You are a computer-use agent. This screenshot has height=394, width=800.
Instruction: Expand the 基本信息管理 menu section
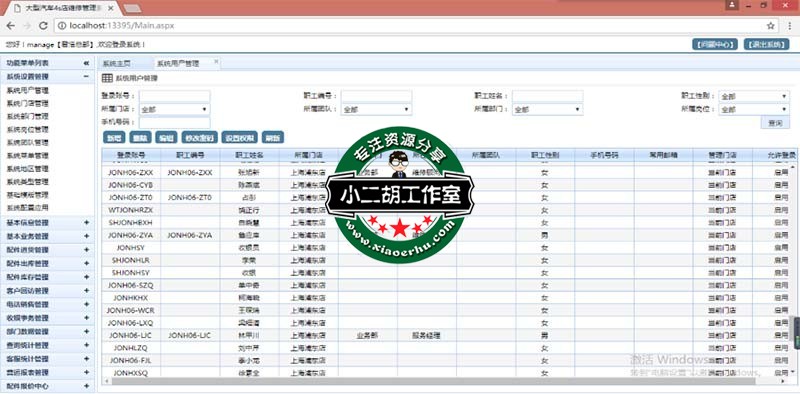coord(86,223)
